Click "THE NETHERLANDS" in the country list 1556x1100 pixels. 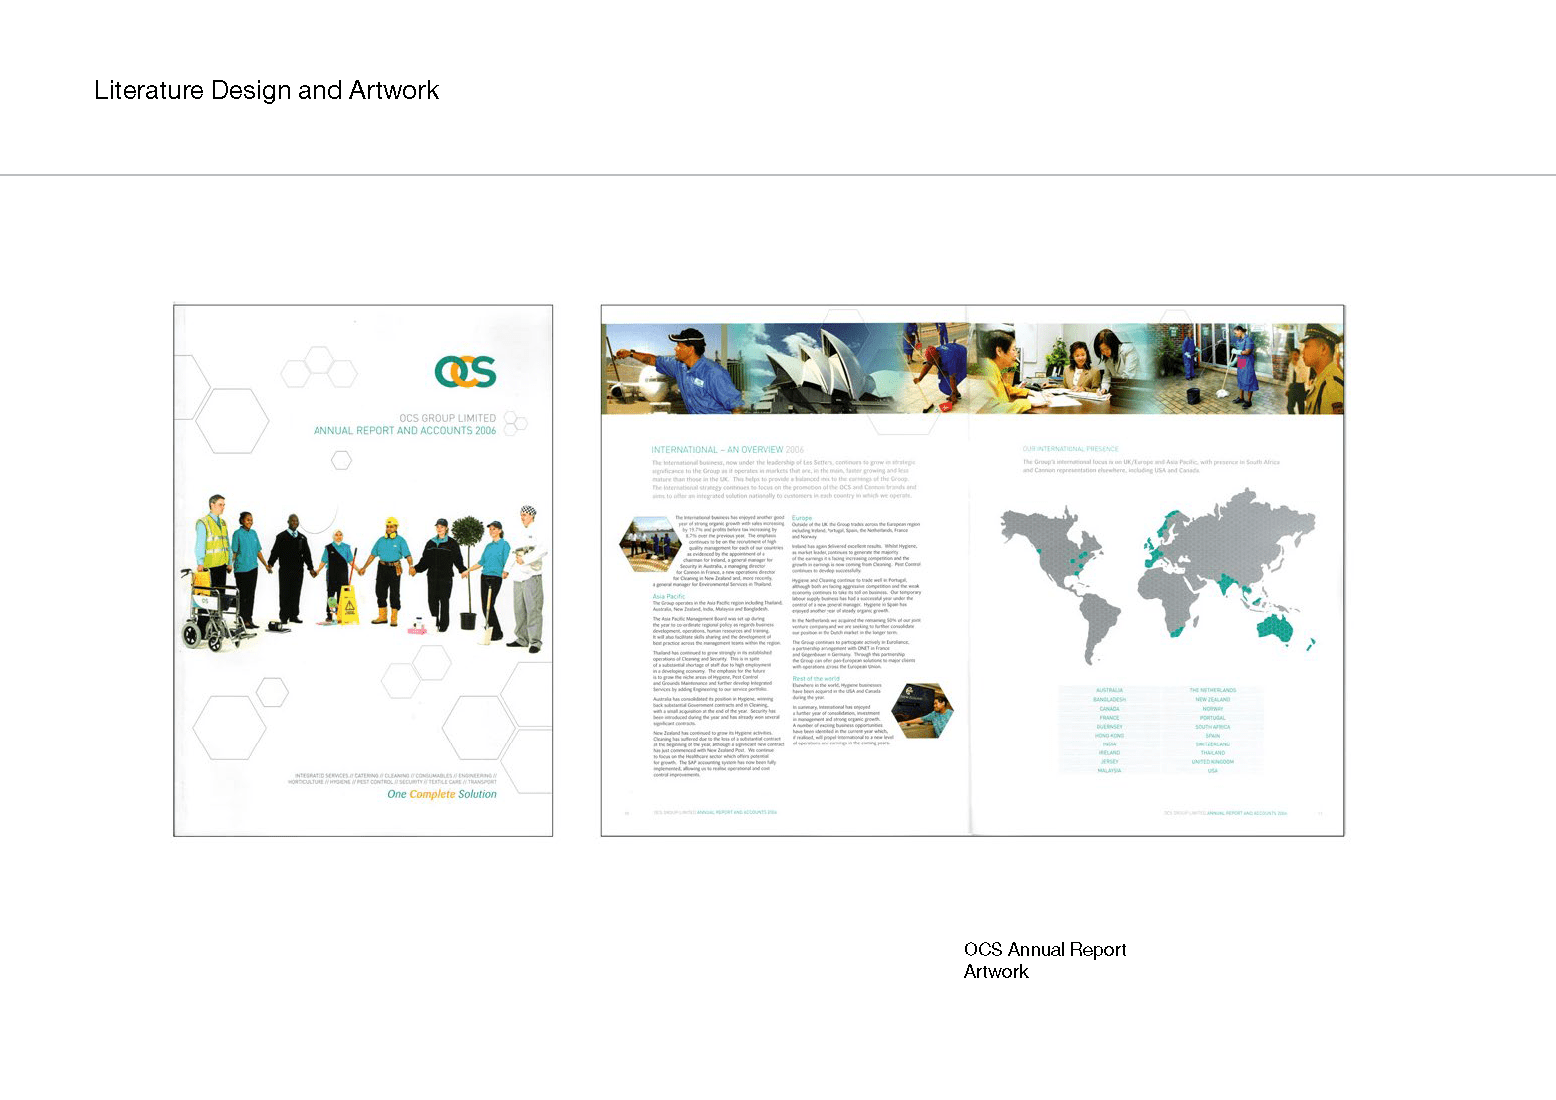(1212, 690)
